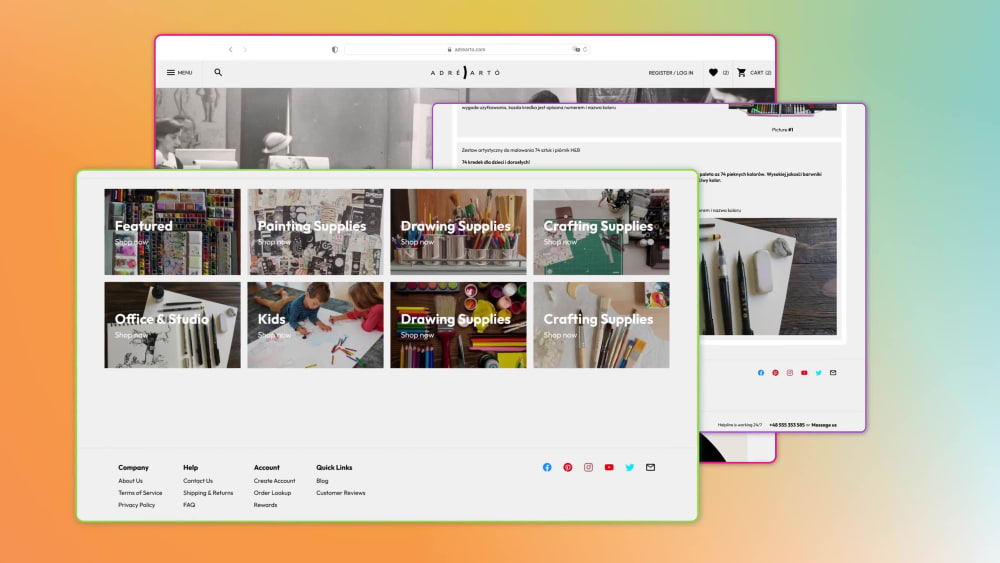Click 'Shop now' under Kids
This screenshot has width=1000, height=563.
274,335
